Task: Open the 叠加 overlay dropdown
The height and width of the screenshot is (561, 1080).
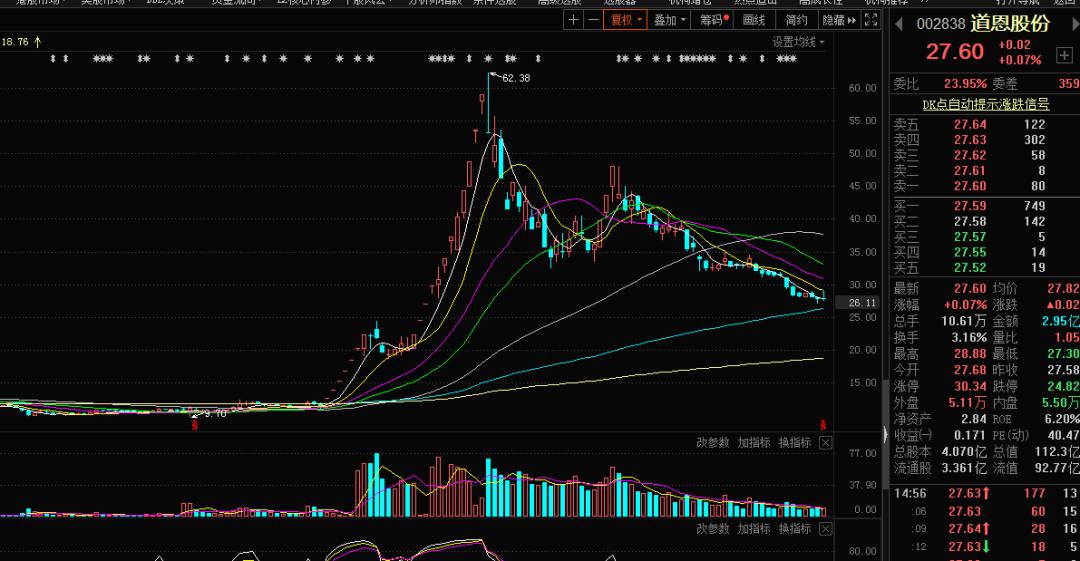Action: click(x=669, y=19)
